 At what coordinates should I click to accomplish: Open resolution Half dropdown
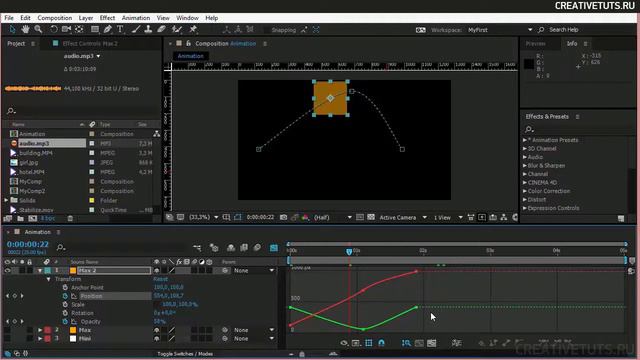(x=333, y=218)
